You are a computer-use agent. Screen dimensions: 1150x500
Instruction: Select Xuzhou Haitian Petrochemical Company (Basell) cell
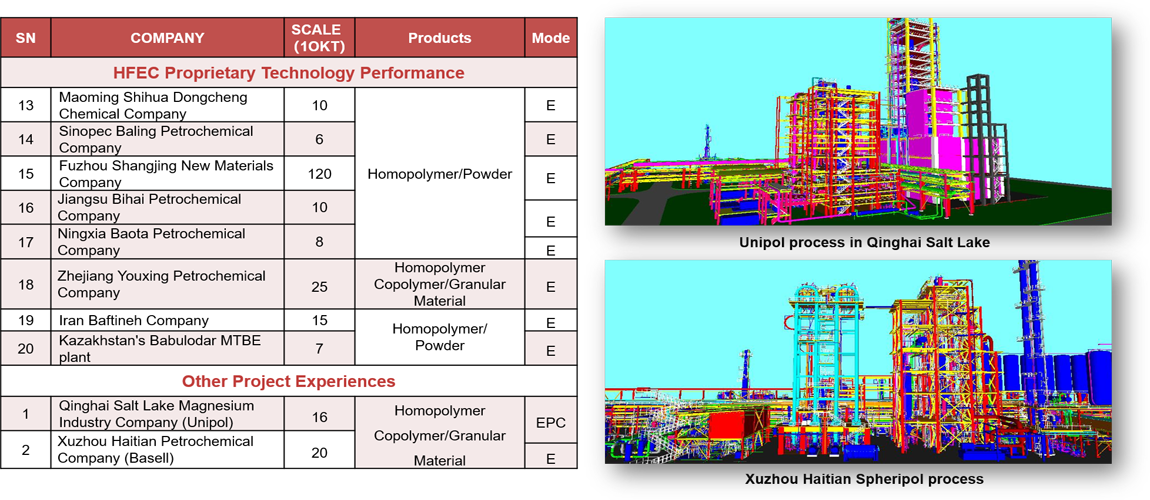[x=167, y=450]
